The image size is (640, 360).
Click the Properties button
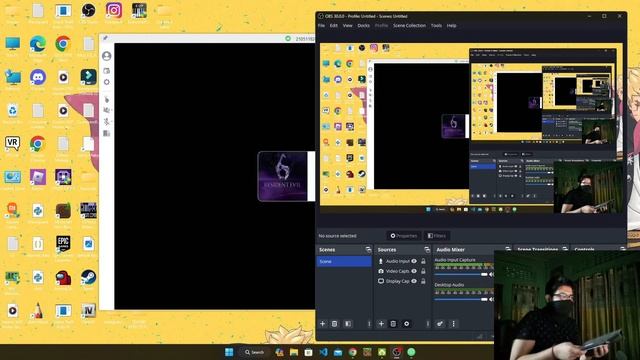pyautogui.click(x=404, y=236)
